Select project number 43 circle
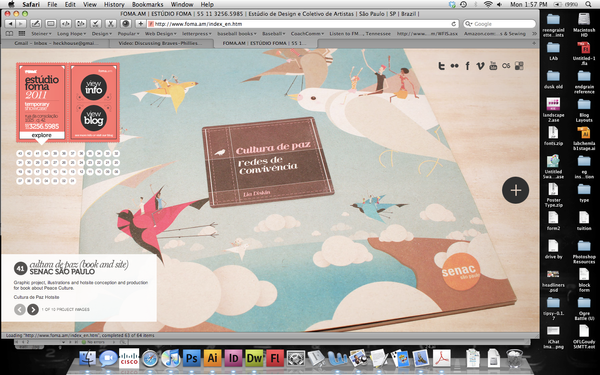Viewport: 600px width, 375px height. point(20,153)
